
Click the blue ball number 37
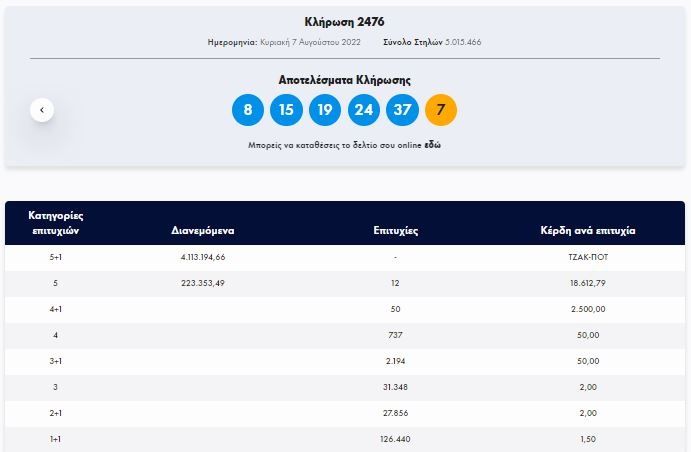point(402,110)
